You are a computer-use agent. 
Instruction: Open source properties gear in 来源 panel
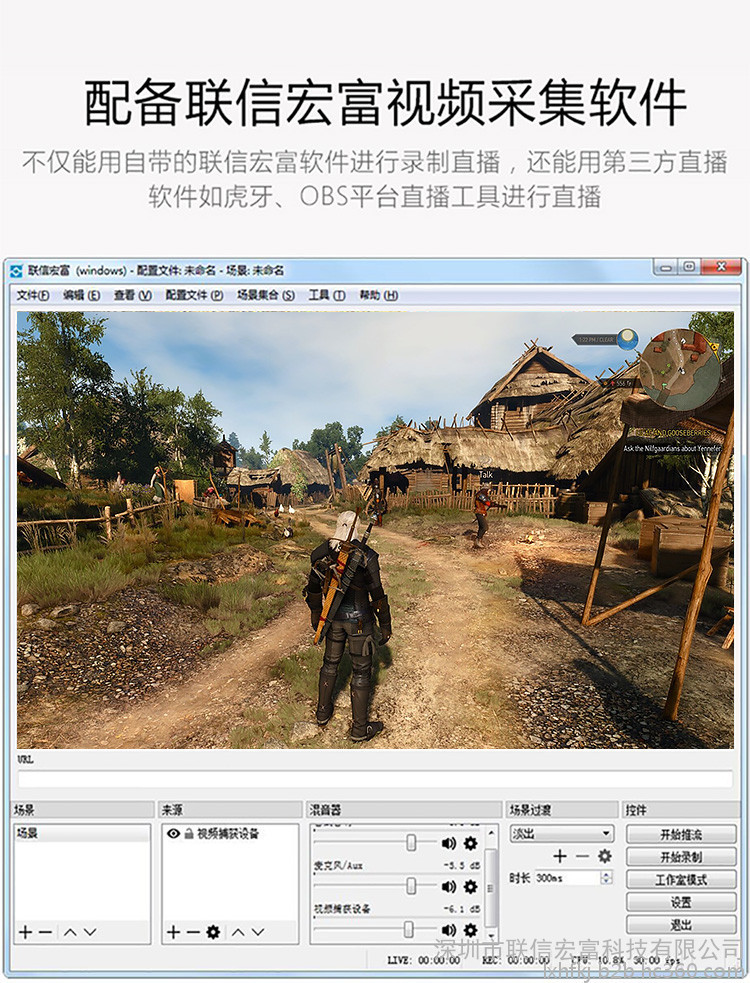click(213, 932)
